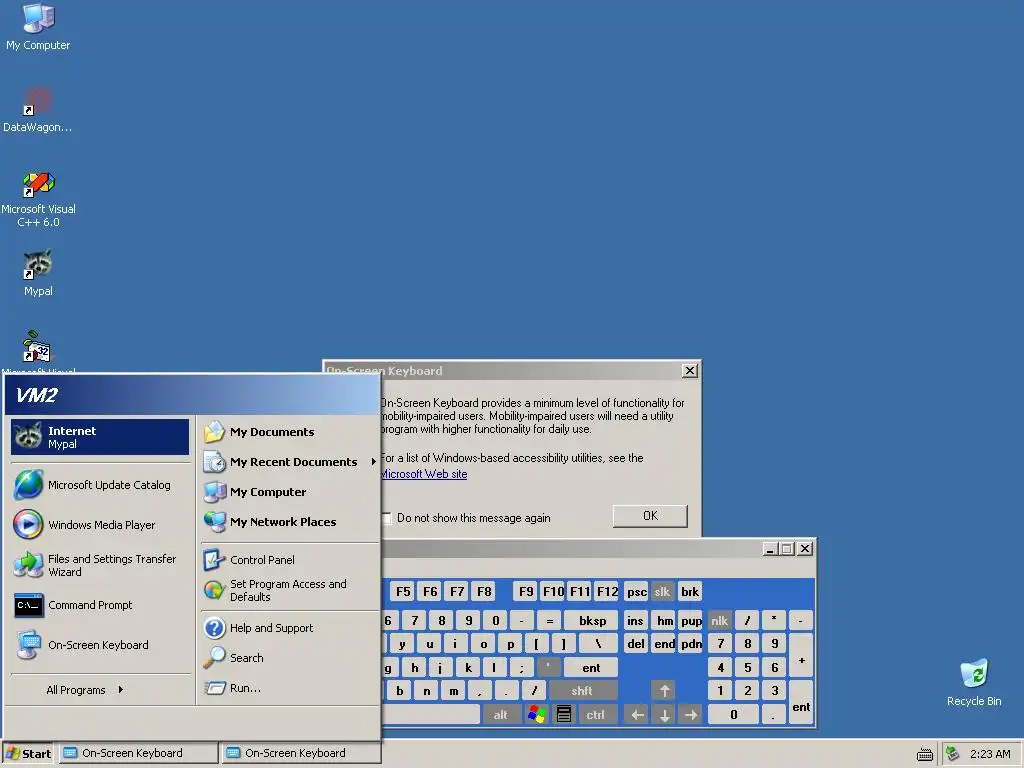1024x768 pixels.
Task: Open My Documents folder
Action: click(290, 432)
